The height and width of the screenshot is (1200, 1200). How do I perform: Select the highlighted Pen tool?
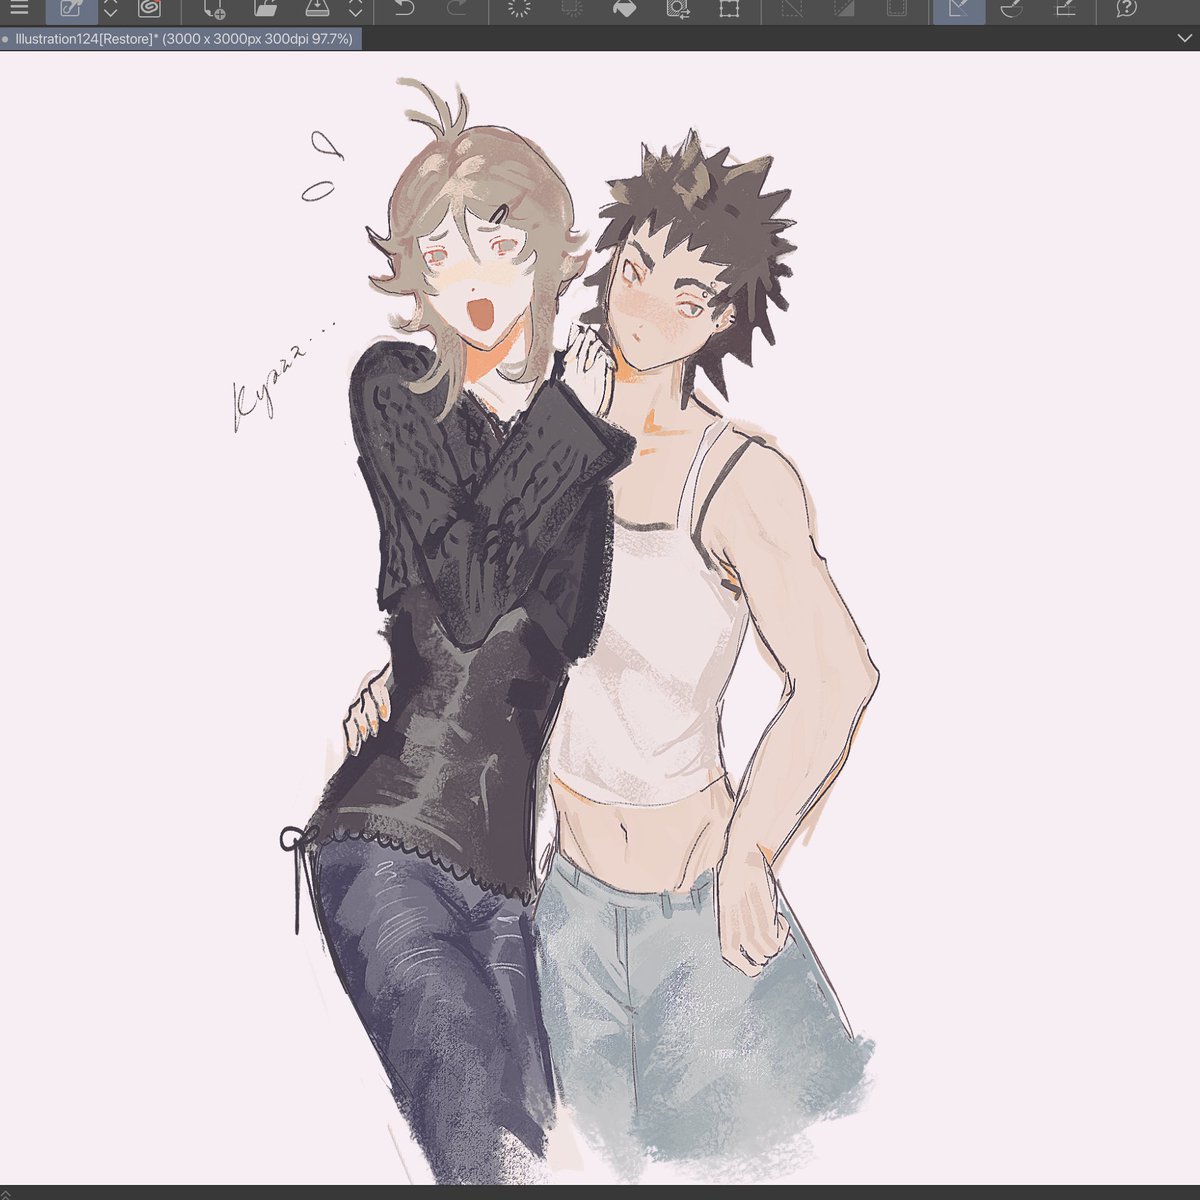coord(70,11)
